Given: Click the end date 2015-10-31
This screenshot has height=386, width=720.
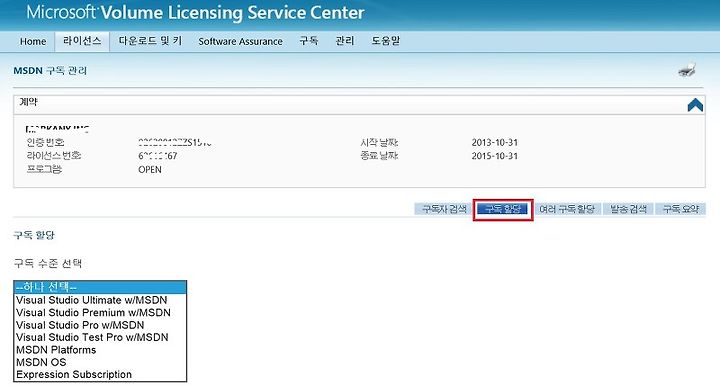Looking at the screenshot, I should pyautogui.click(x=495, y=156).
